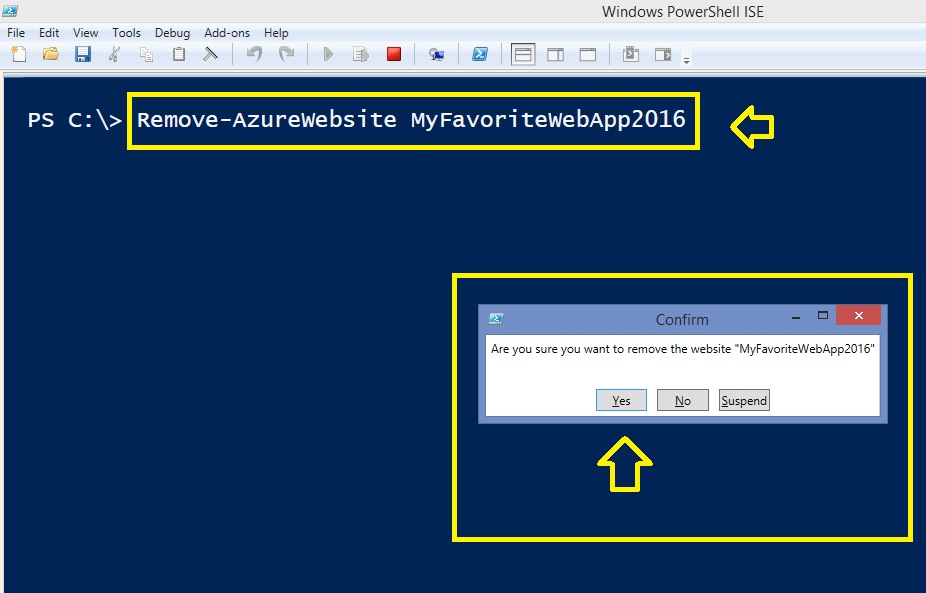Click the PowerShell ISE title bar icon
This screenshot has height=593, width=926.
(10, 10)
